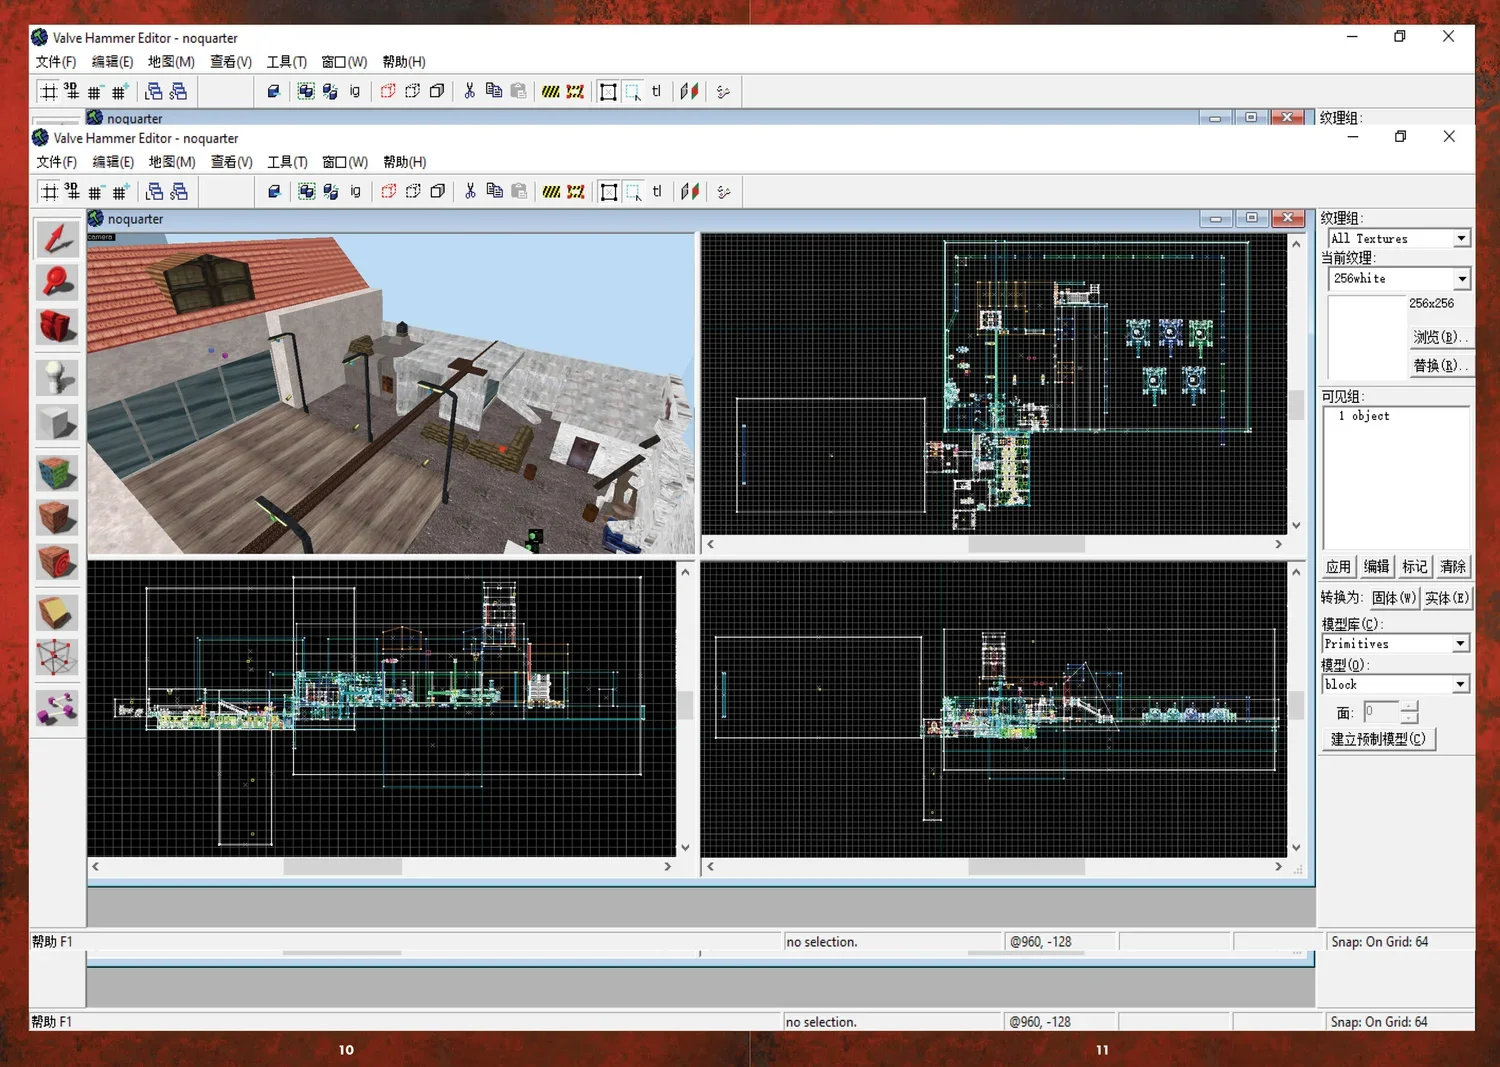Open the 工具(T) menu
This screenshot has width=1500, height=1067.
pyautogui.click(x=287, y=162)
